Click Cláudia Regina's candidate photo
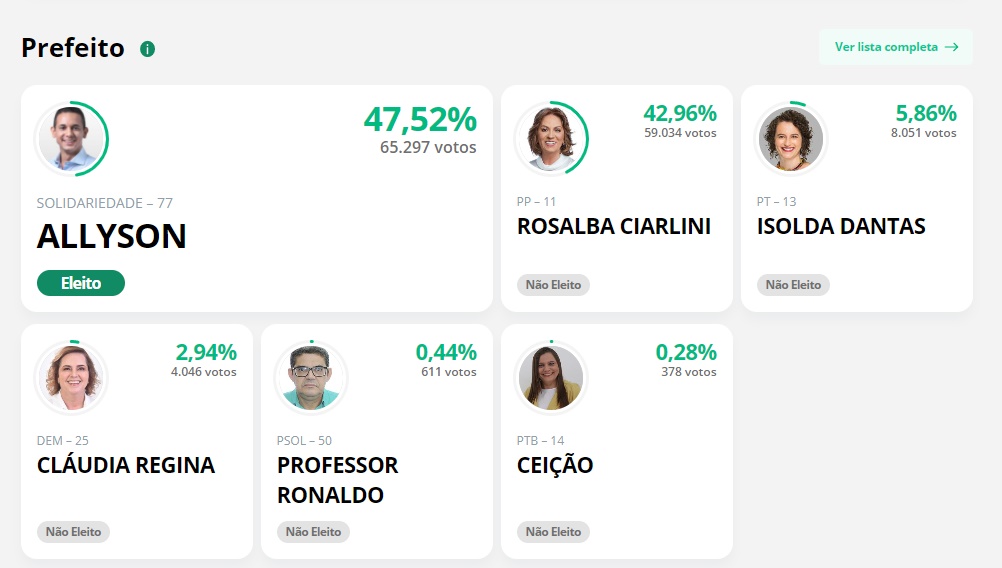Viewport: 1002px width, 568px height. [x=72, y=378]
